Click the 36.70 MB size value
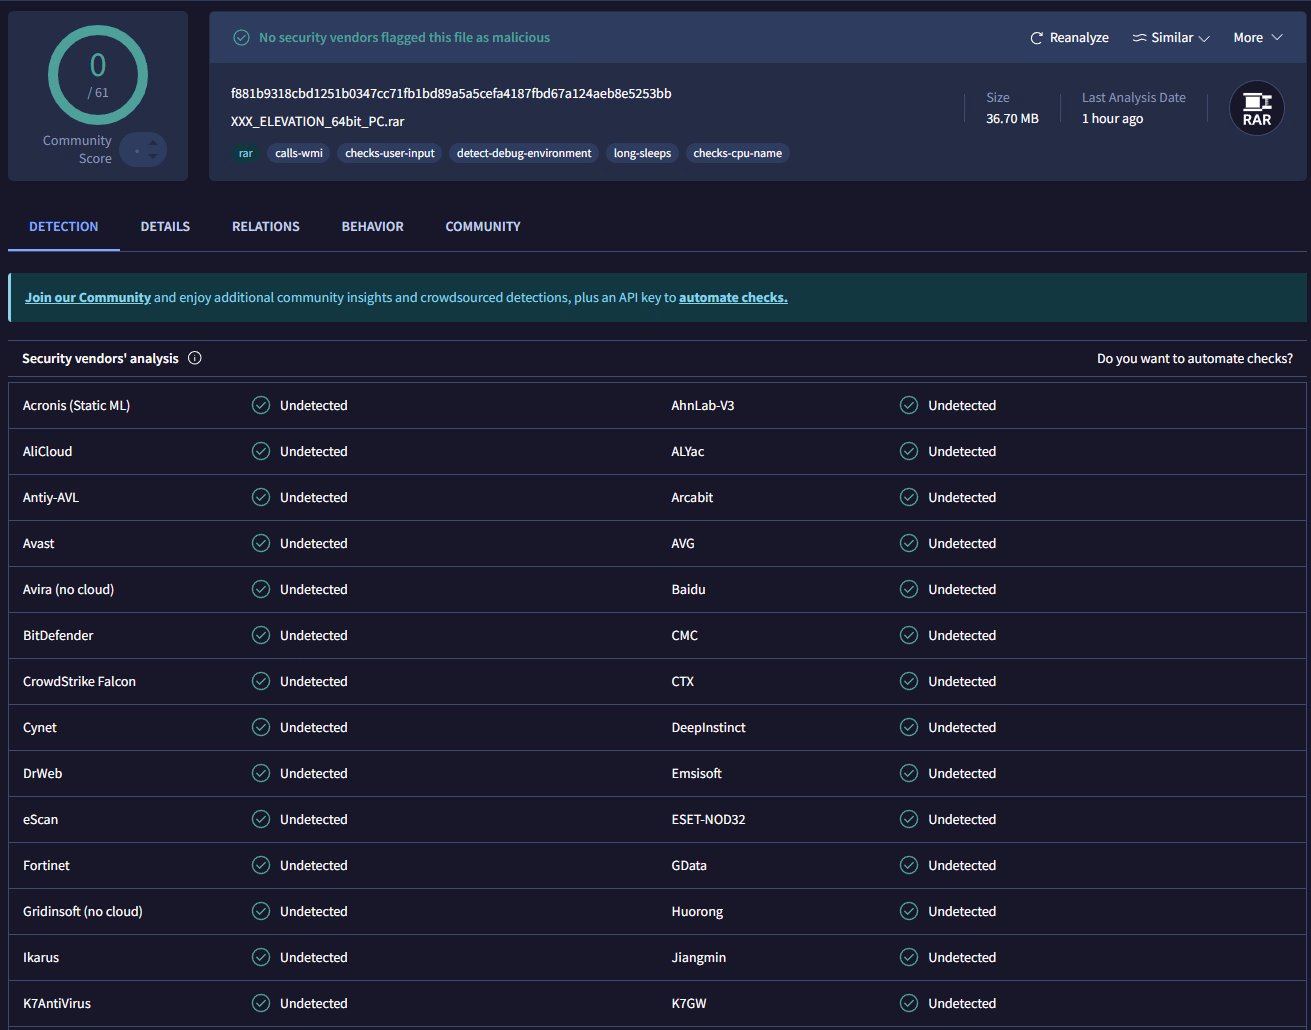The width and height of the screenshot is (1311, 1030). click(x=1012, y=119)
